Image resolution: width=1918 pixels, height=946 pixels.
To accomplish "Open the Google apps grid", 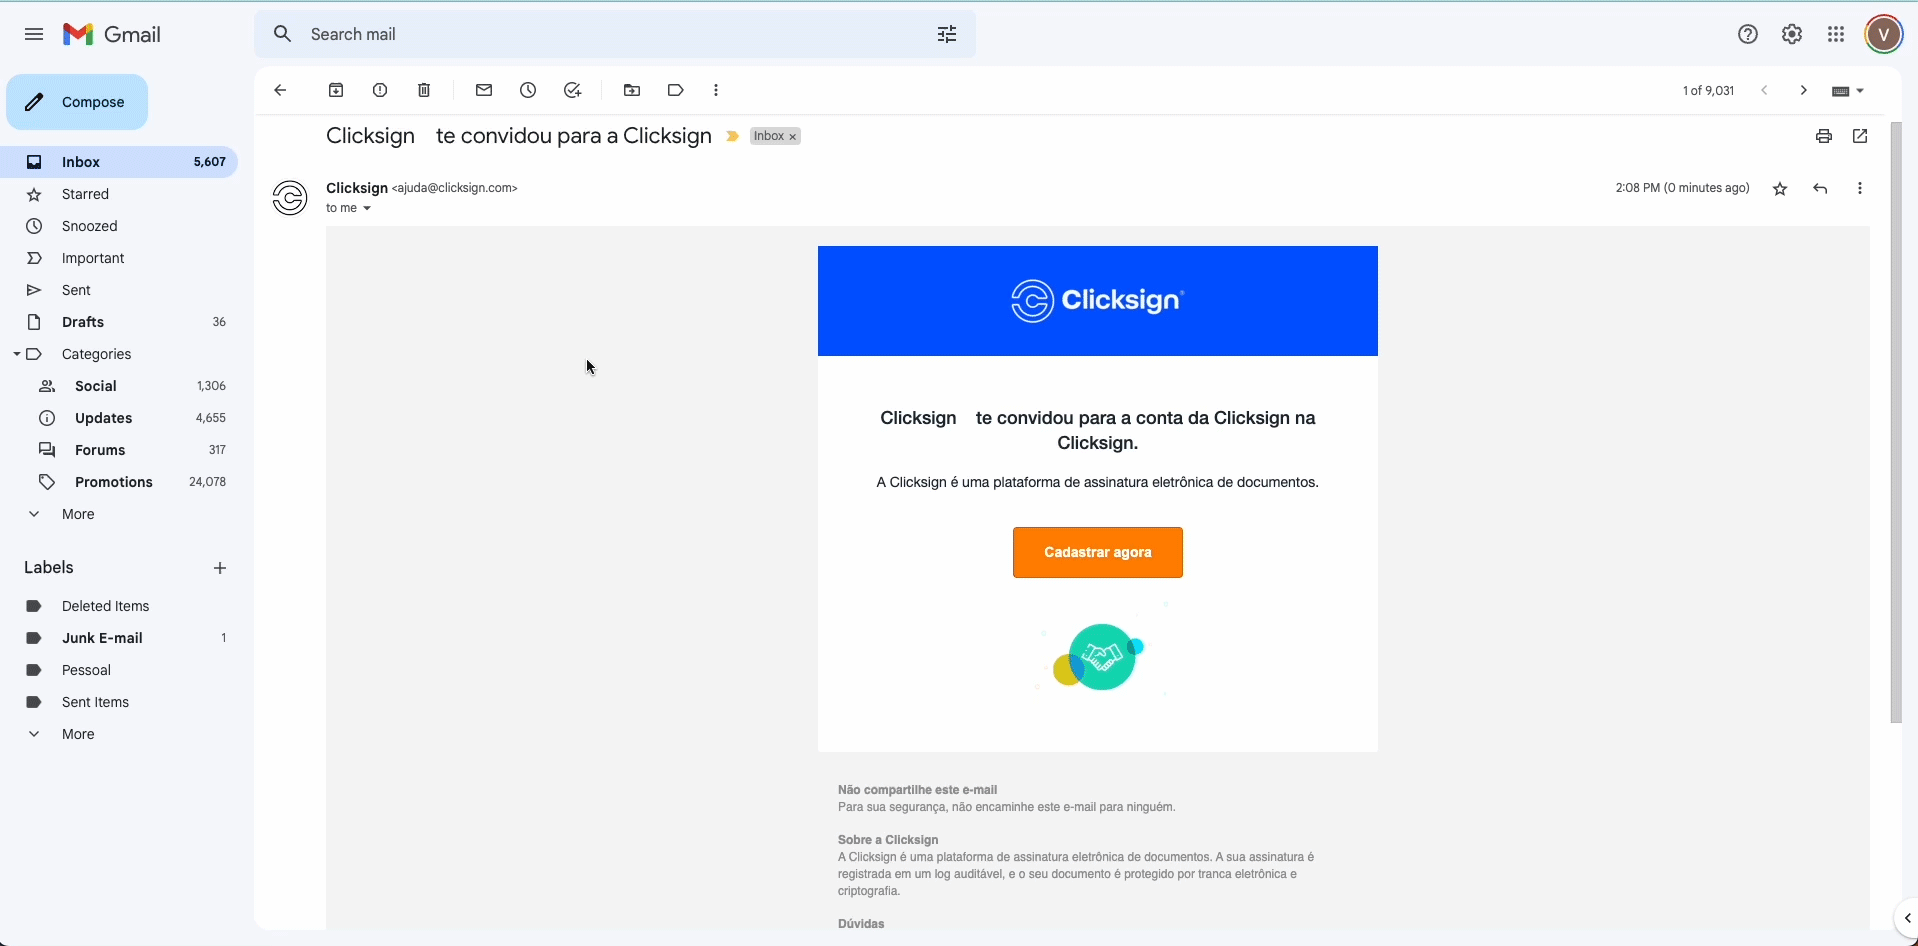I will 1836,34.
